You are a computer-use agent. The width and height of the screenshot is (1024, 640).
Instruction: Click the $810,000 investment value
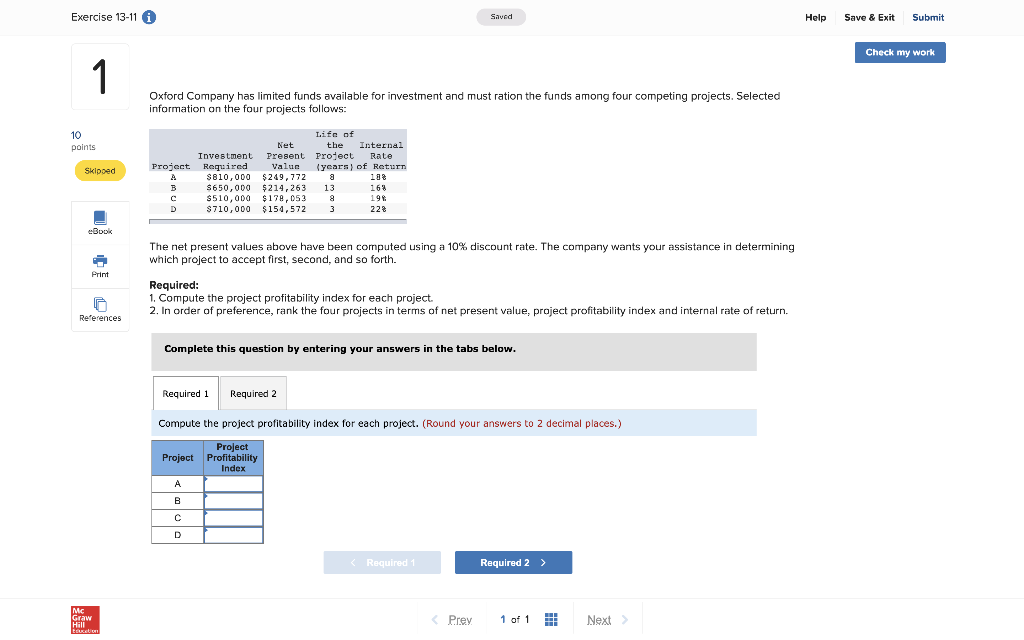(228, 177)
